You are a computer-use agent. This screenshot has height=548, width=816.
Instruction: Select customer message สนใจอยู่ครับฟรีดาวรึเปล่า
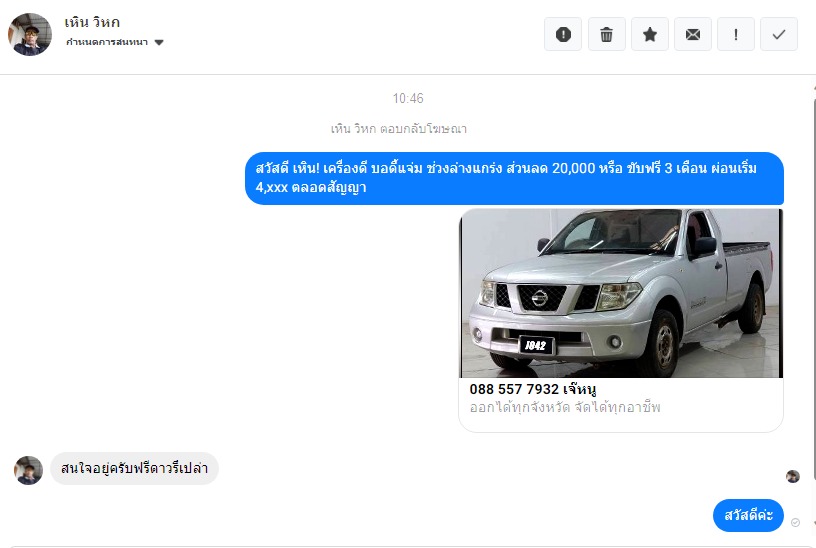click(x=134, y=468)
